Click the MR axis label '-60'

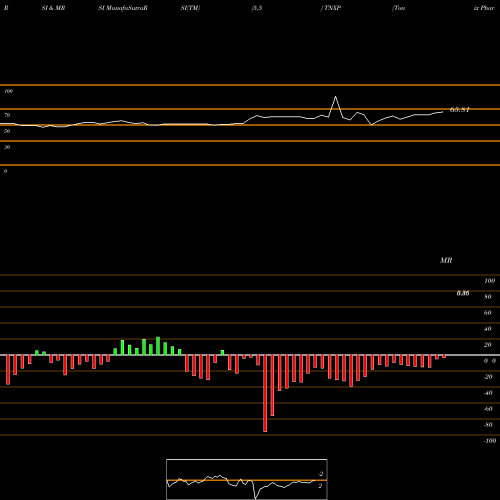click(x=488, y=409)
